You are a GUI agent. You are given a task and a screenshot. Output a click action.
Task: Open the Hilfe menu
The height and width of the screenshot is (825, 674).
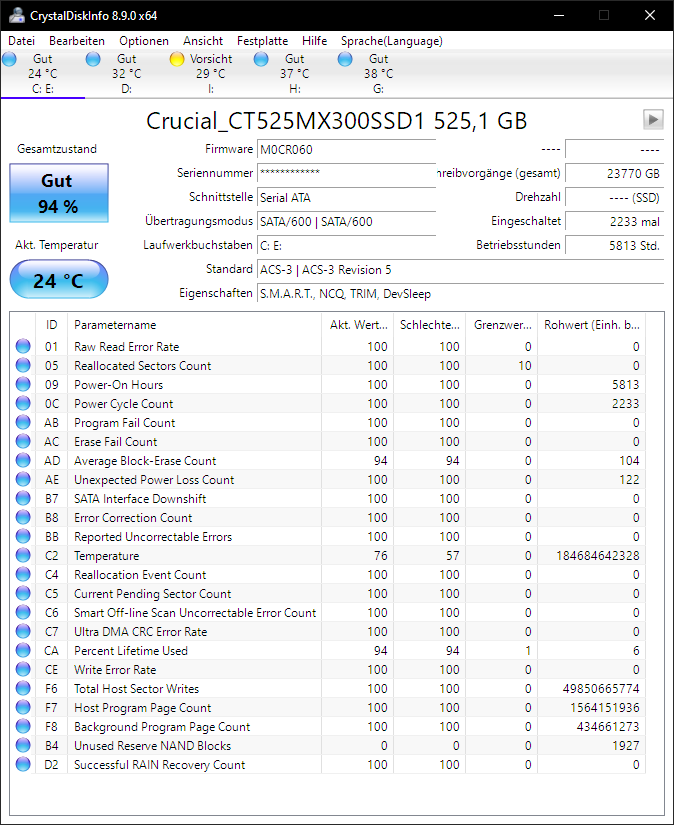pos(315,41)
